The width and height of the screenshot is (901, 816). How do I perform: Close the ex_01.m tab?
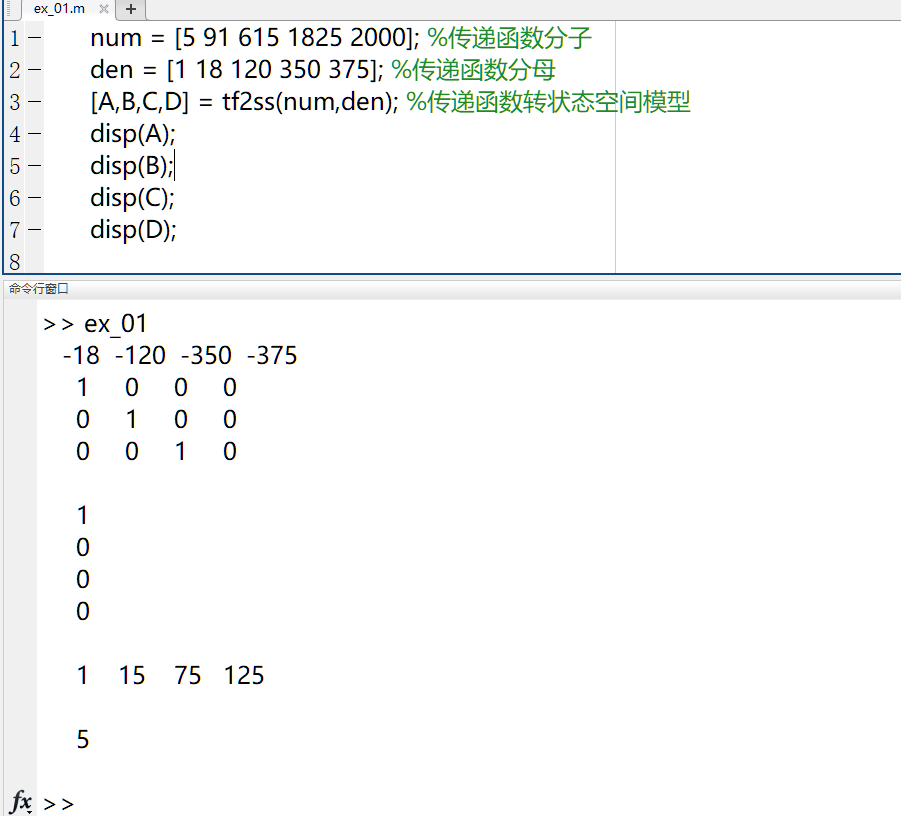[x=103, y=9]
